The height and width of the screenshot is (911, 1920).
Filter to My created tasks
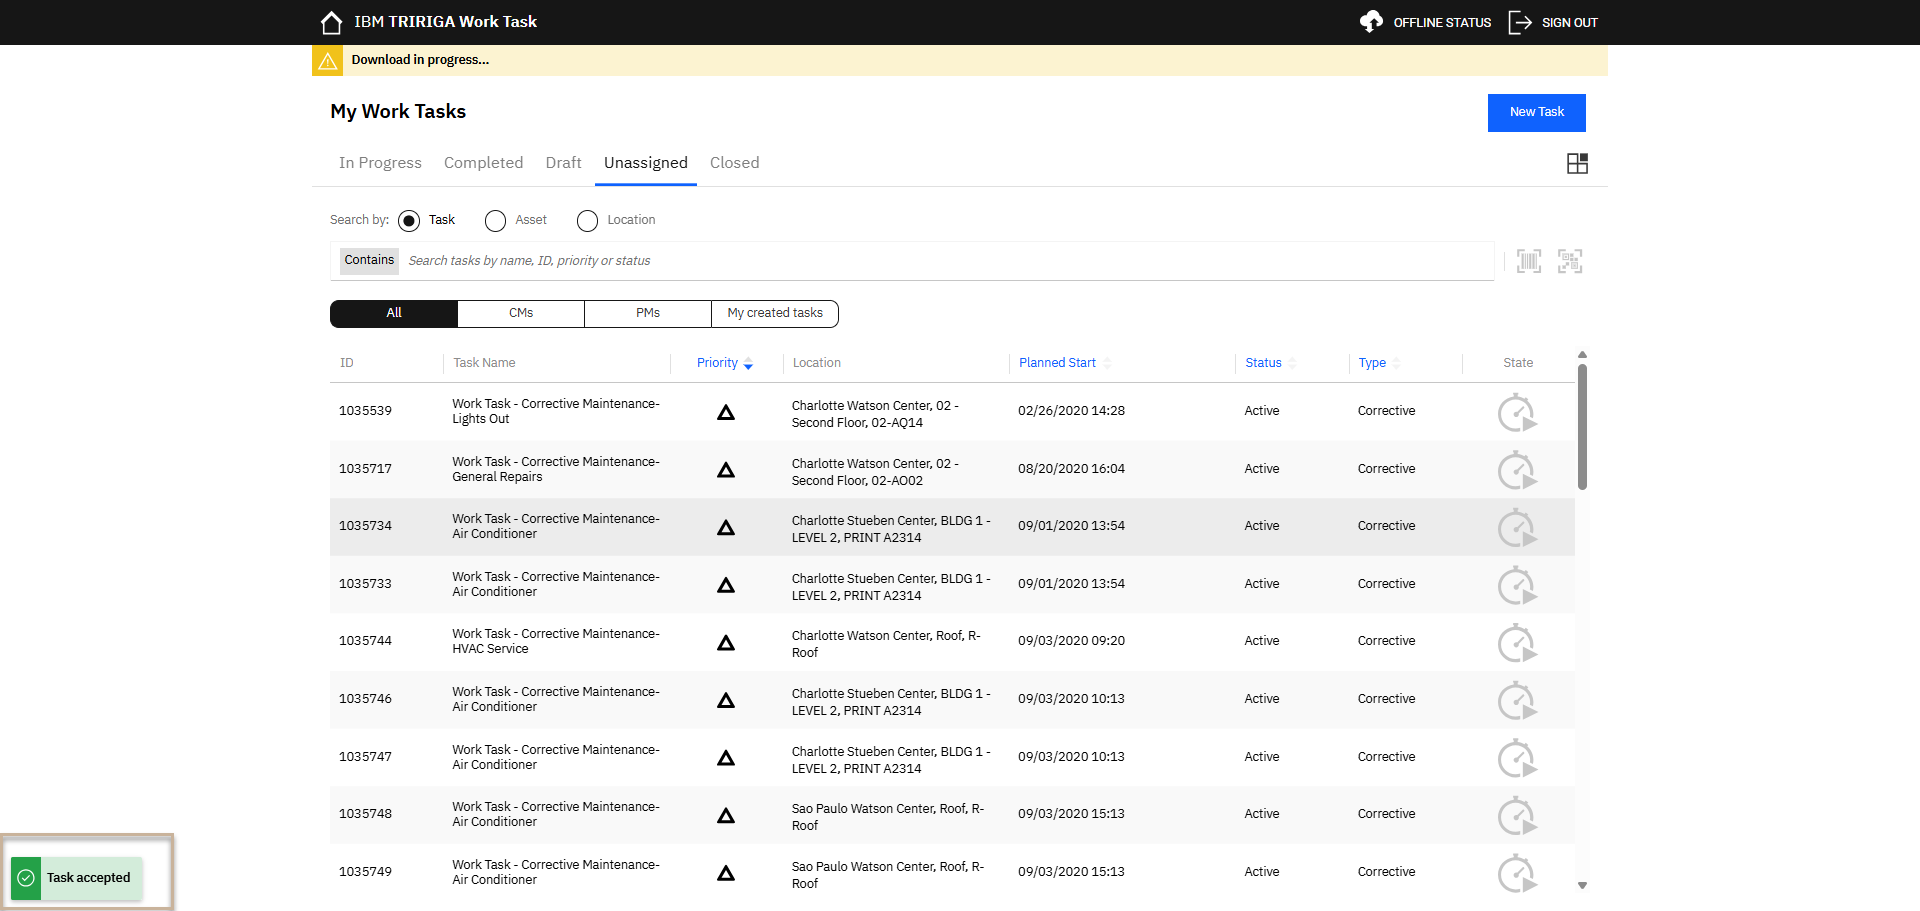(775, 314)
